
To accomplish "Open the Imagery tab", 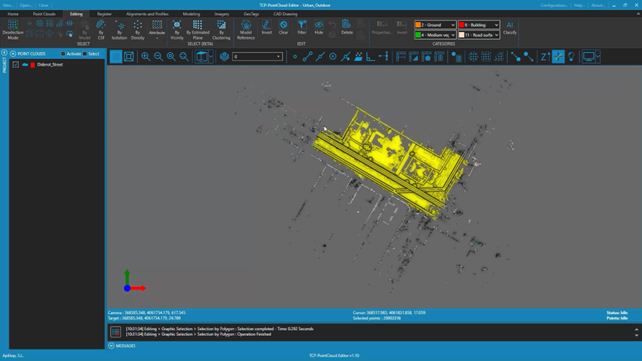I will click(x=222, y=14).
